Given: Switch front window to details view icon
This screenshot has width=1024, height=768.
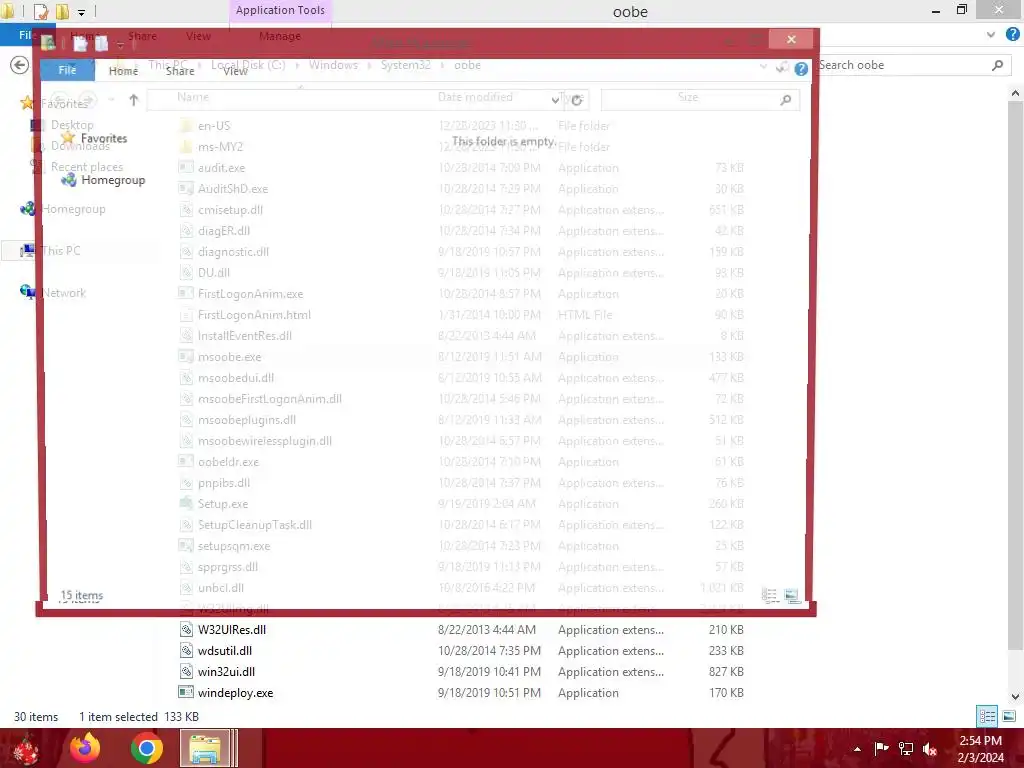Looking at the screenshot, I should click(x=769, y=595).
